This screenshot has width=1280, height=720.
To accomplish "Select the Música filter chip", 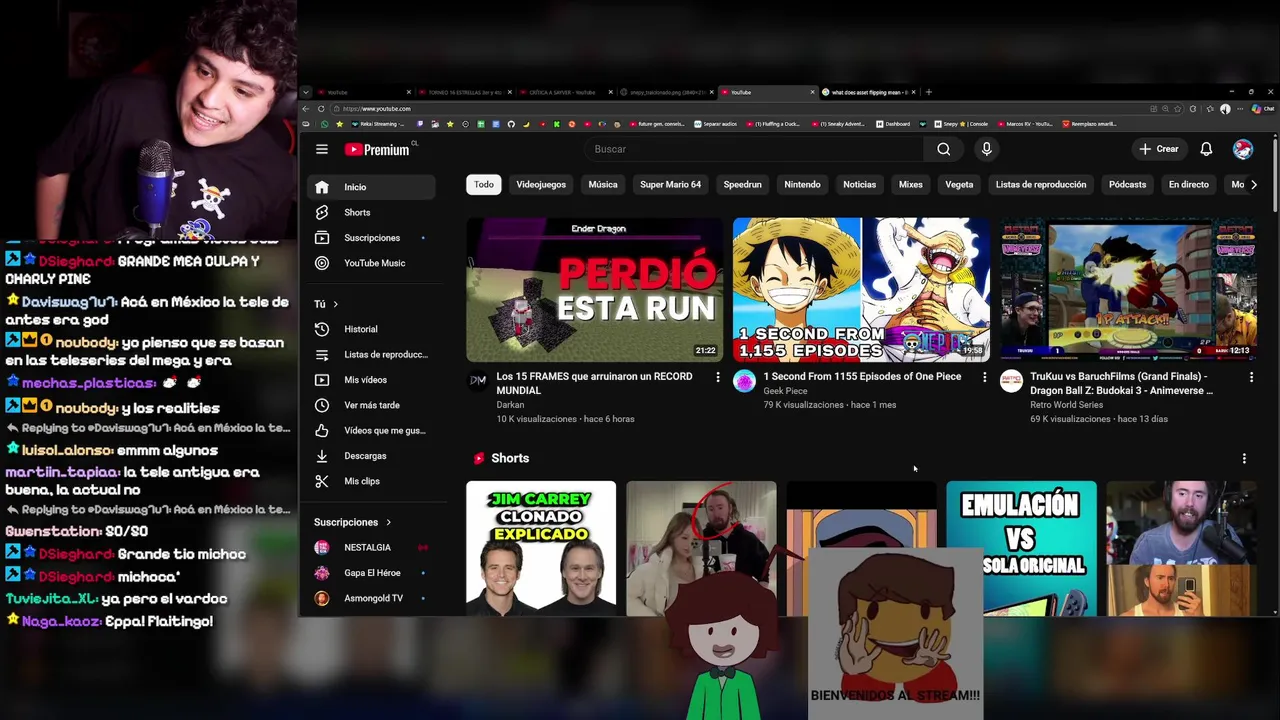I will click(603, 185).
